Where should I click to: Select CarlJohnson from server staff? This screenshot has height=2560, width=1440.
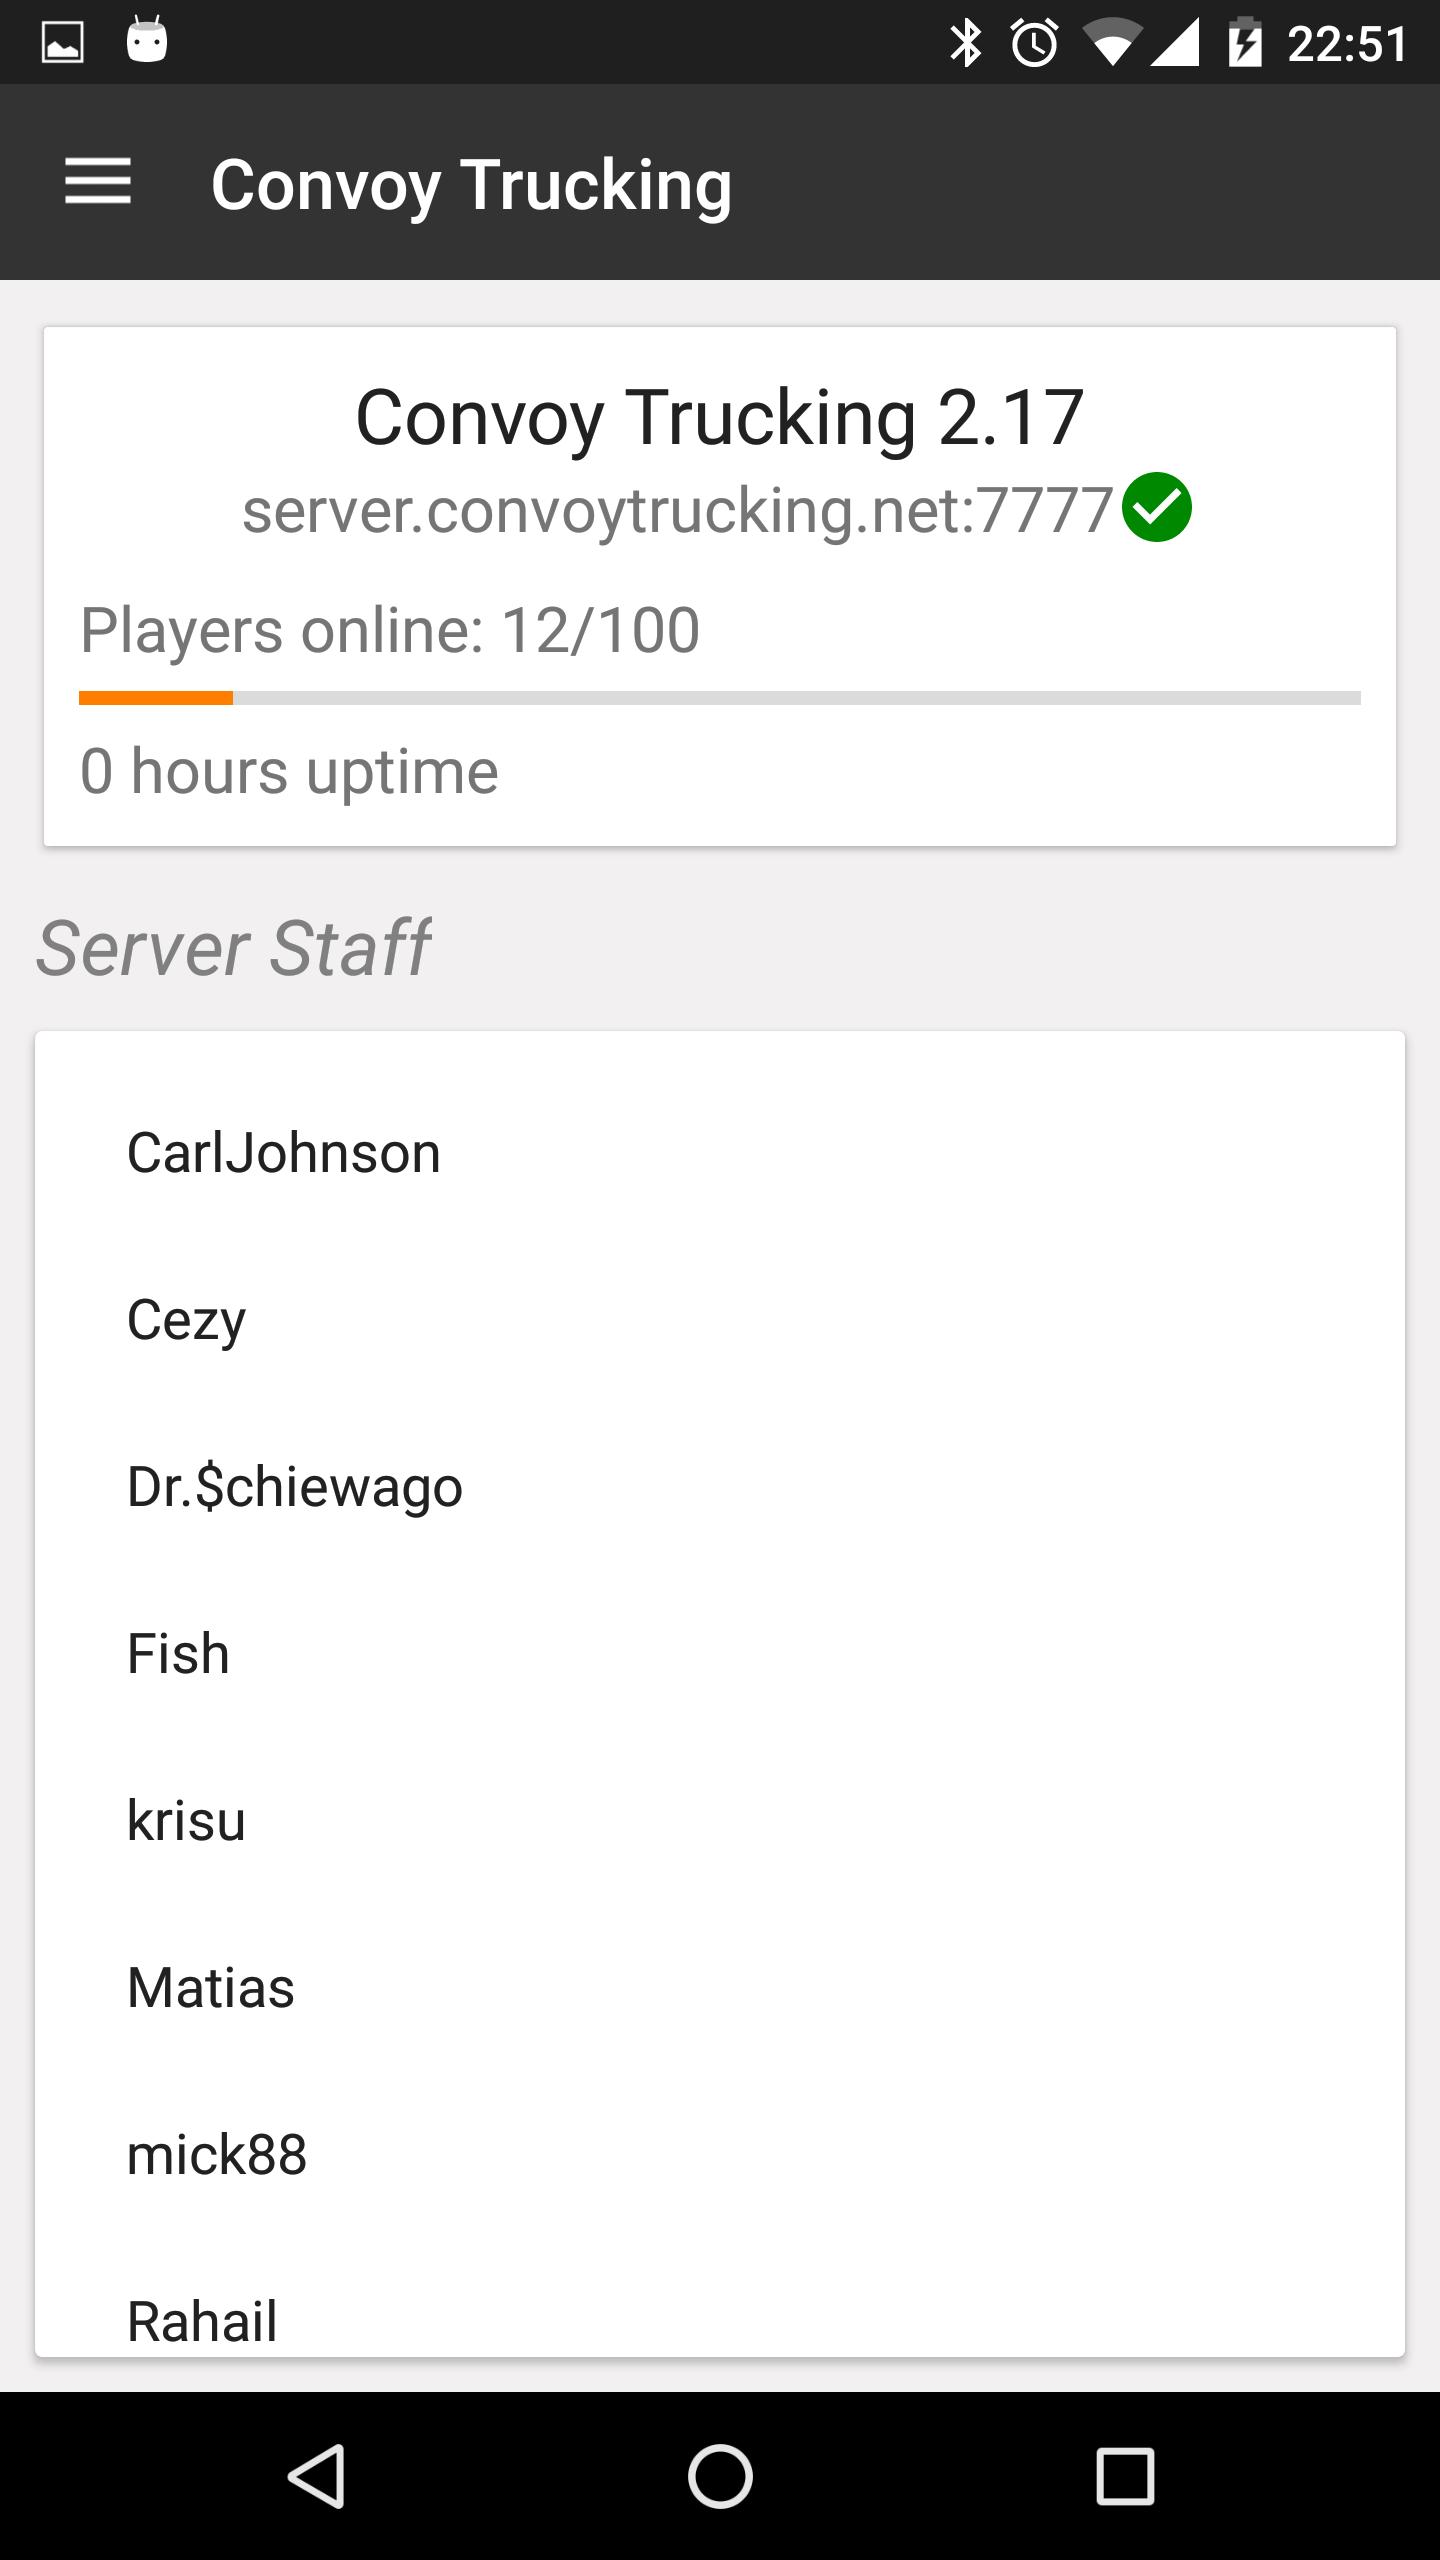tap(284, 1153)
